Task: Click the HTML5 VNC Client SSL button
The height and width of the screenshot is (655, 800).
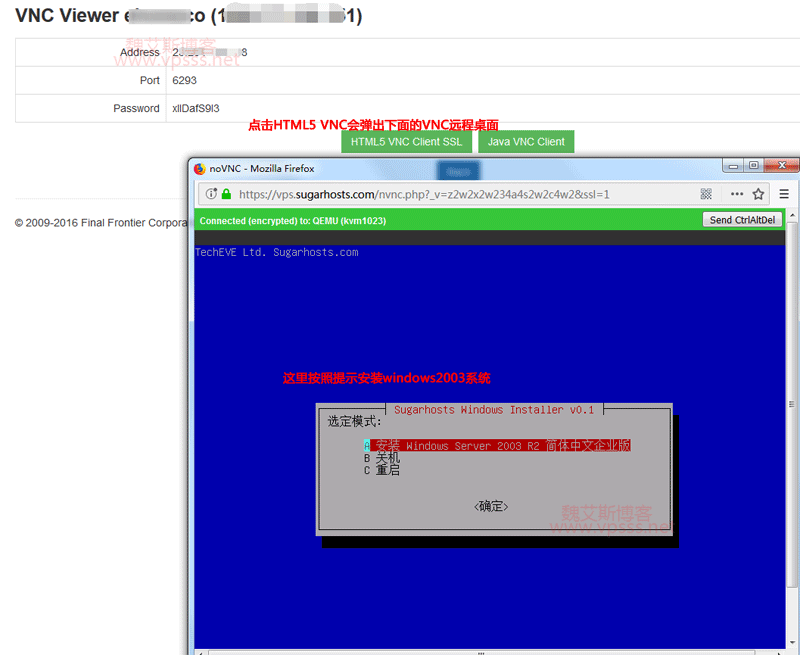Action: coord(406,142)
